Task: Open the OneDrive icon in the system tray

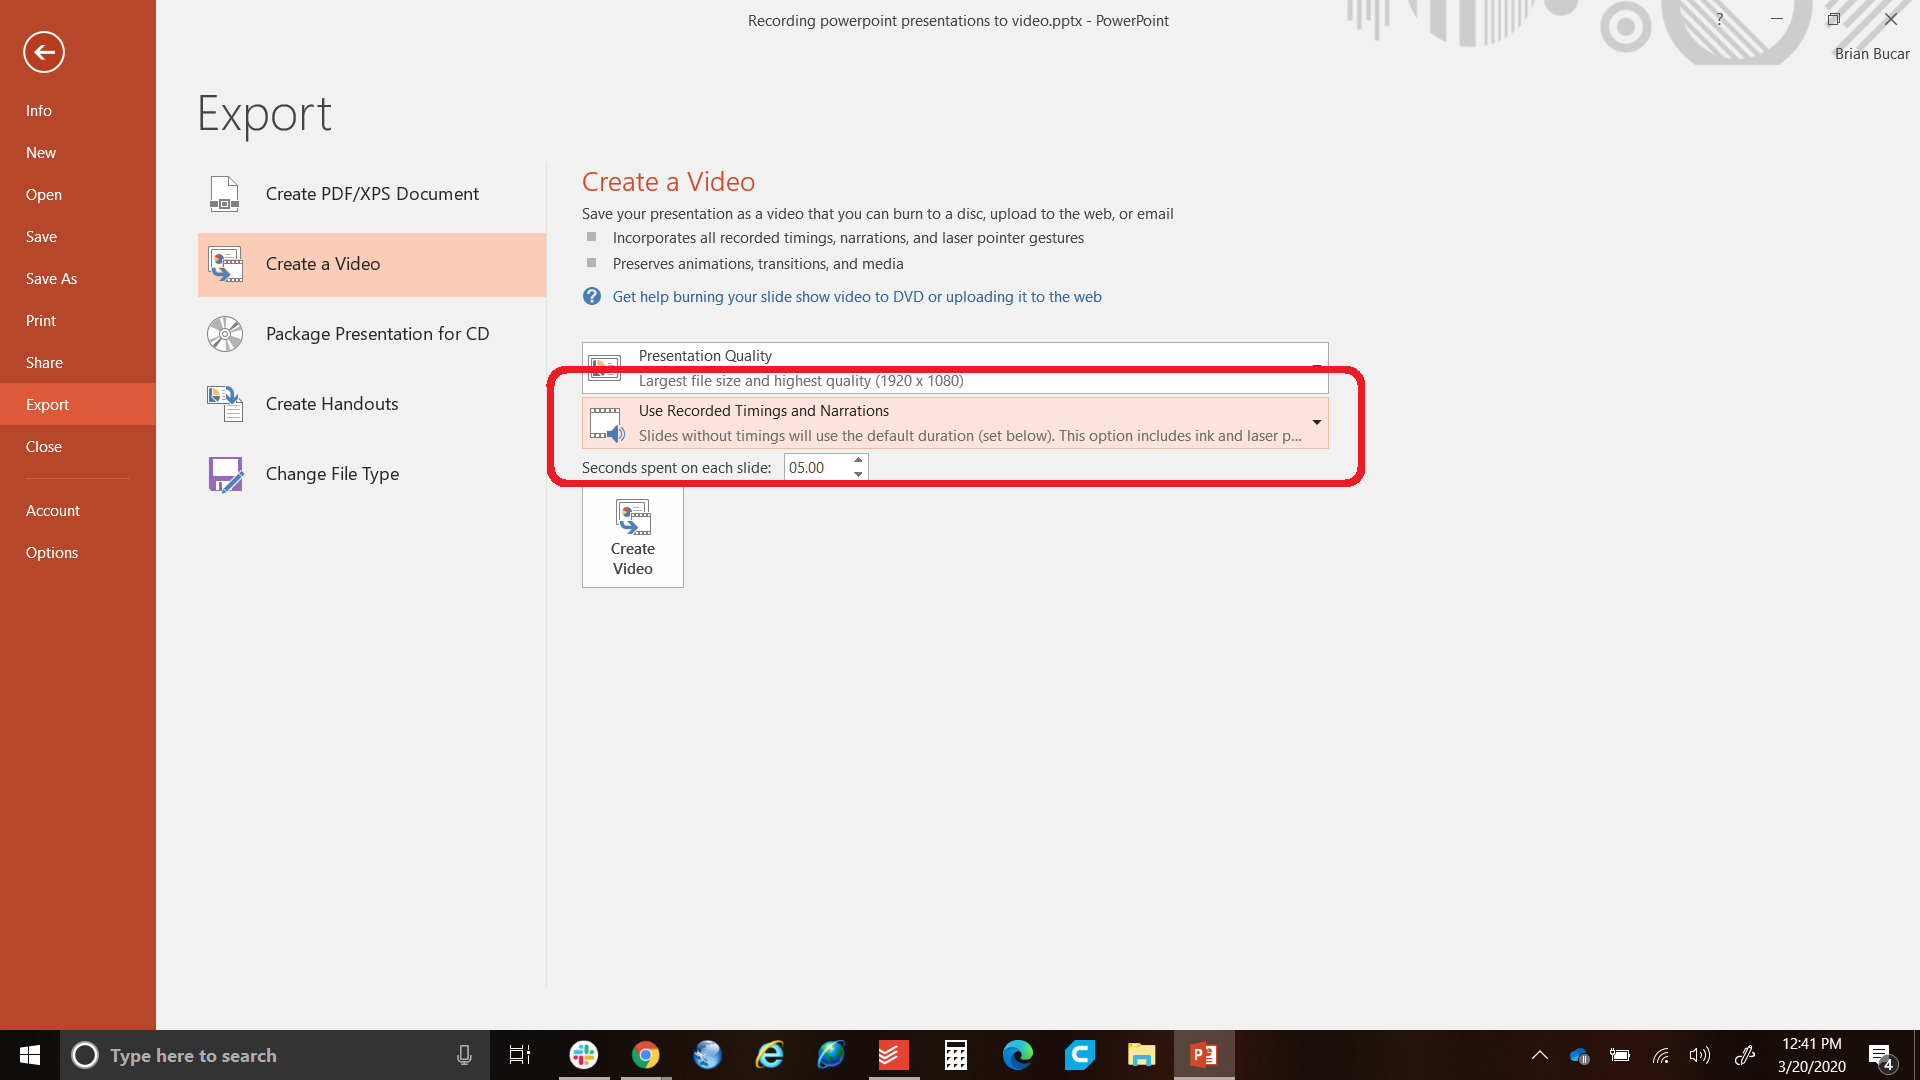Action: (x=1580, y=1055)
